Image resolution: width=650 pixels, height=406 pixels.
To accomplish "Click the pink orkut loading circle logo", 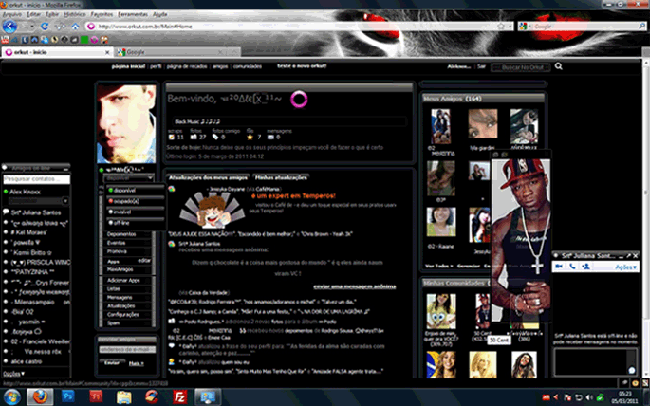I will coord(298,99).
